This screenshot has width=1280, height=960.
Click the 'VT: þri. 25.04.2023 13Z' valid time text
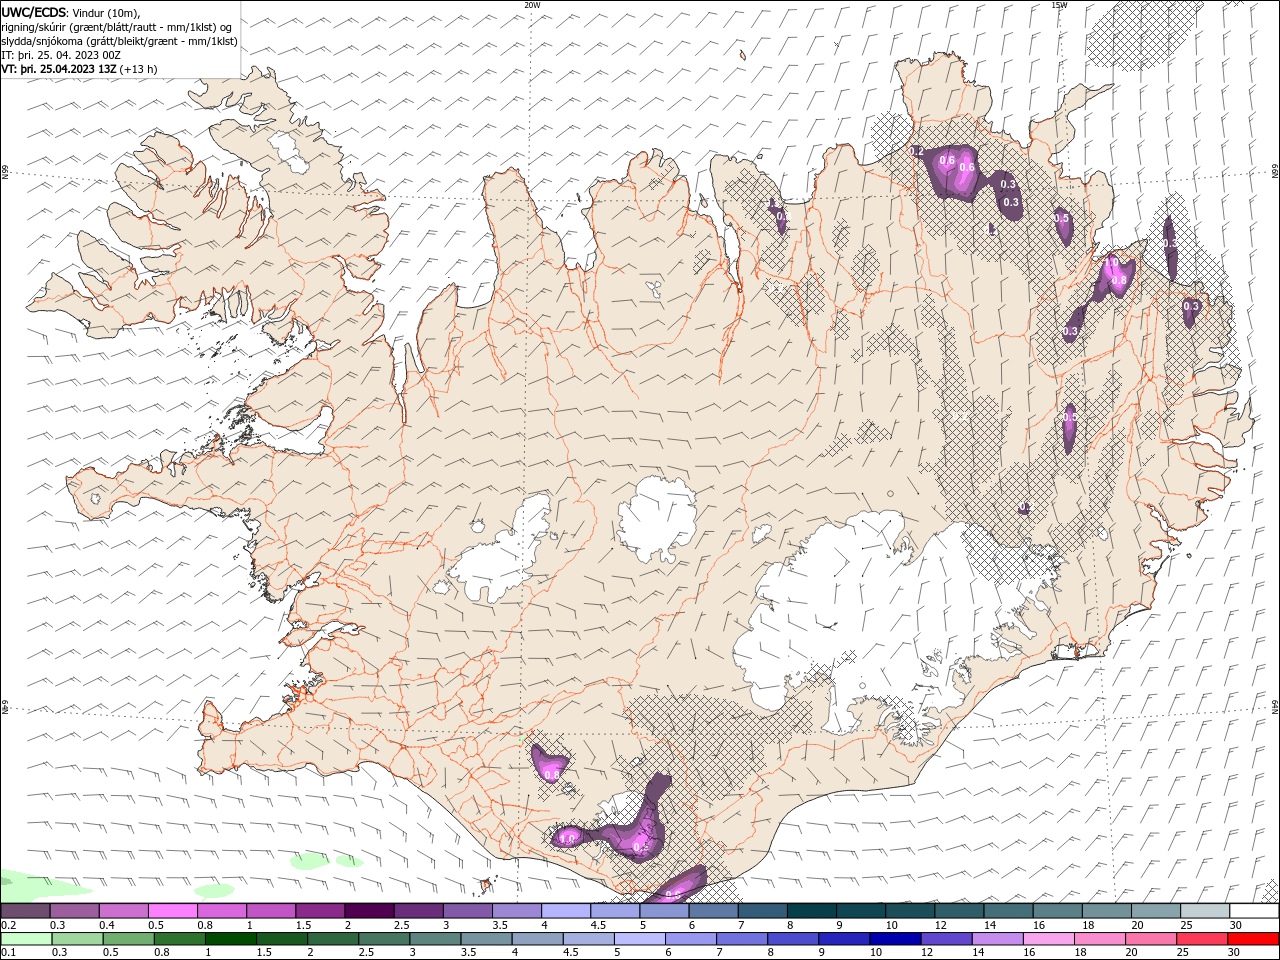(x=59, y=69)
